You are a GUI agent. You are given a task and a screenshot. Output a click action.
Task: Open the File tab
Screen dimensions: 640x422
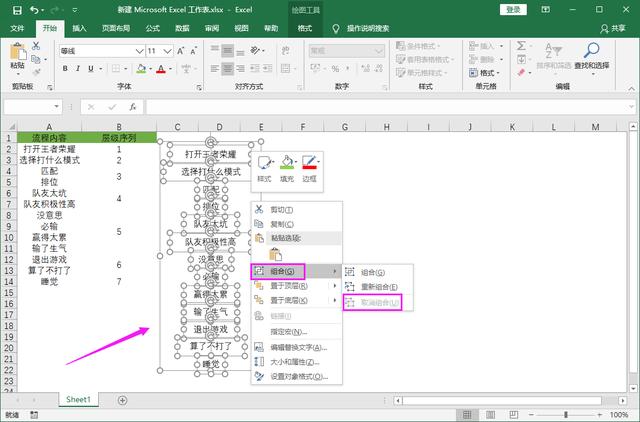click(x=17, y=29)
